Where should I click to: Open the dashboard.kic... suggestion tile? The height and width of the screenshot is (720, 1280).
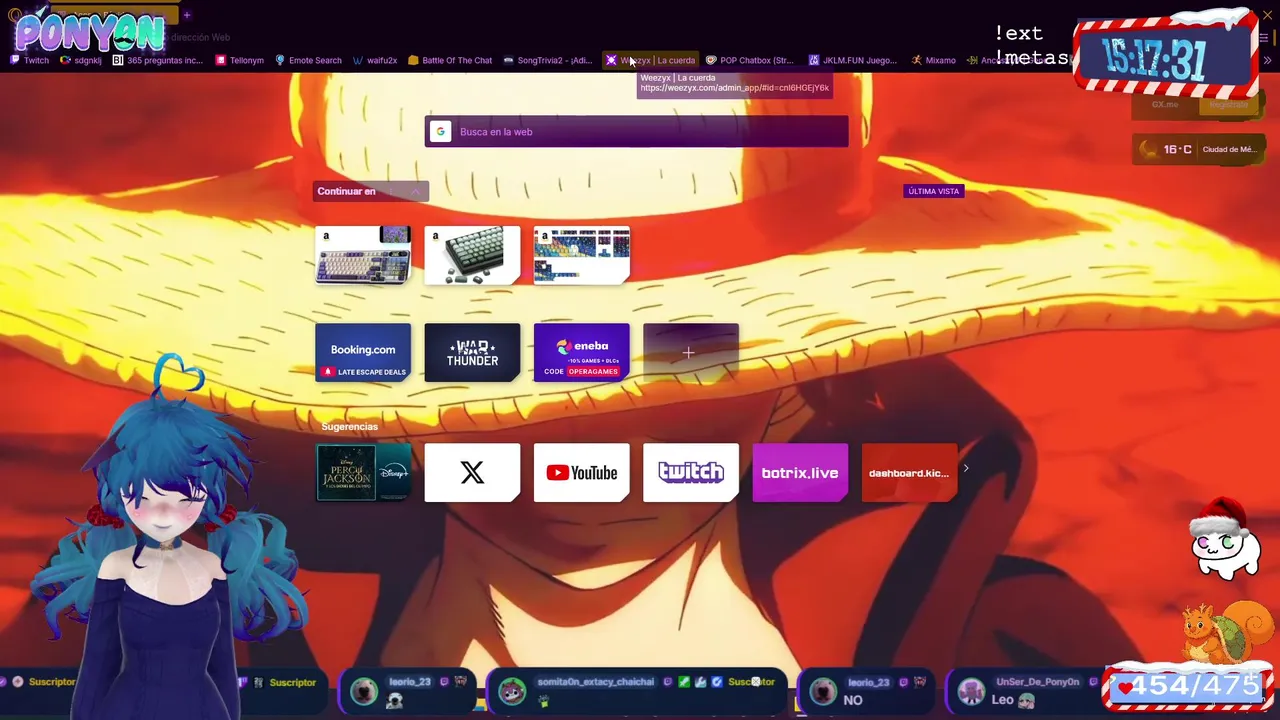(x=909, y=473)
